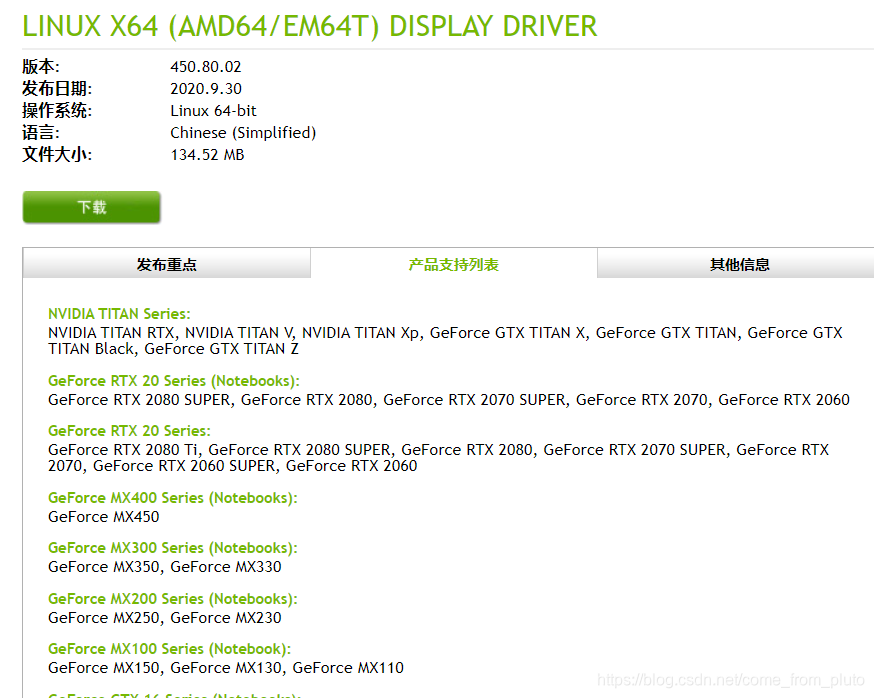Click the NVIDIA TITAN Series: heading

tap(119, 314)
